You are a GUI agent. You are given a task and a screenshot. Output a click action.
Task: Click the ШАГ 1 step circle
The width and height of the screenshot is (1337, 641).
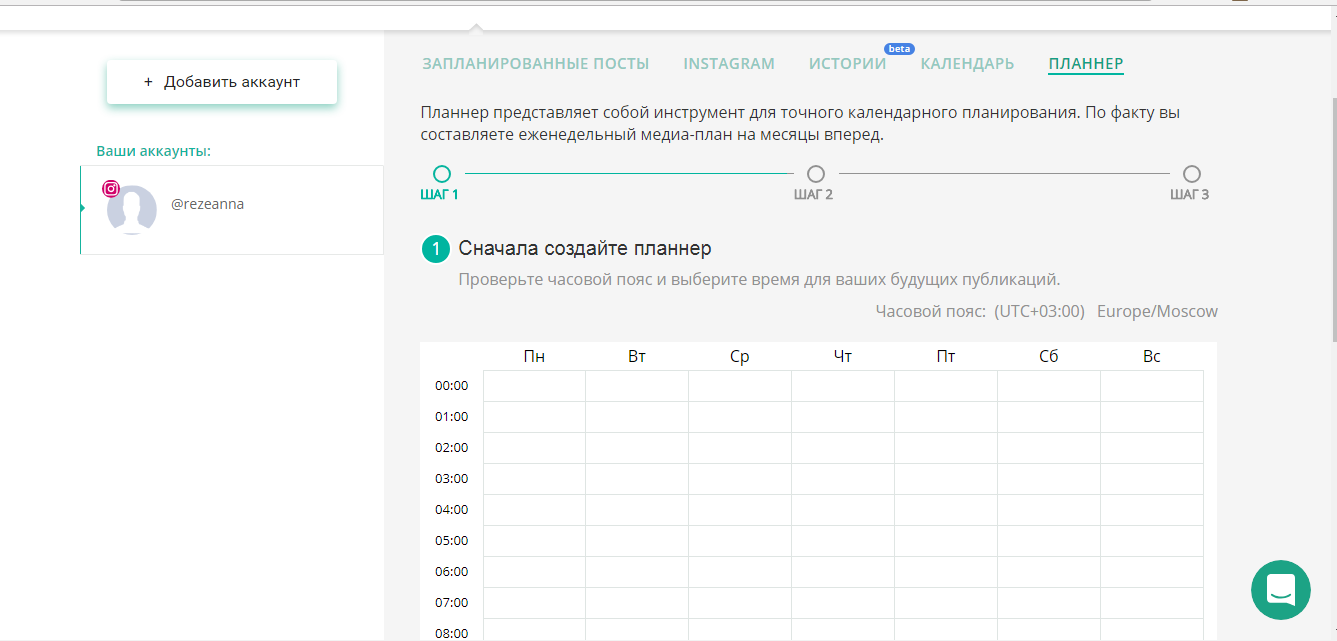pos(442,173)
